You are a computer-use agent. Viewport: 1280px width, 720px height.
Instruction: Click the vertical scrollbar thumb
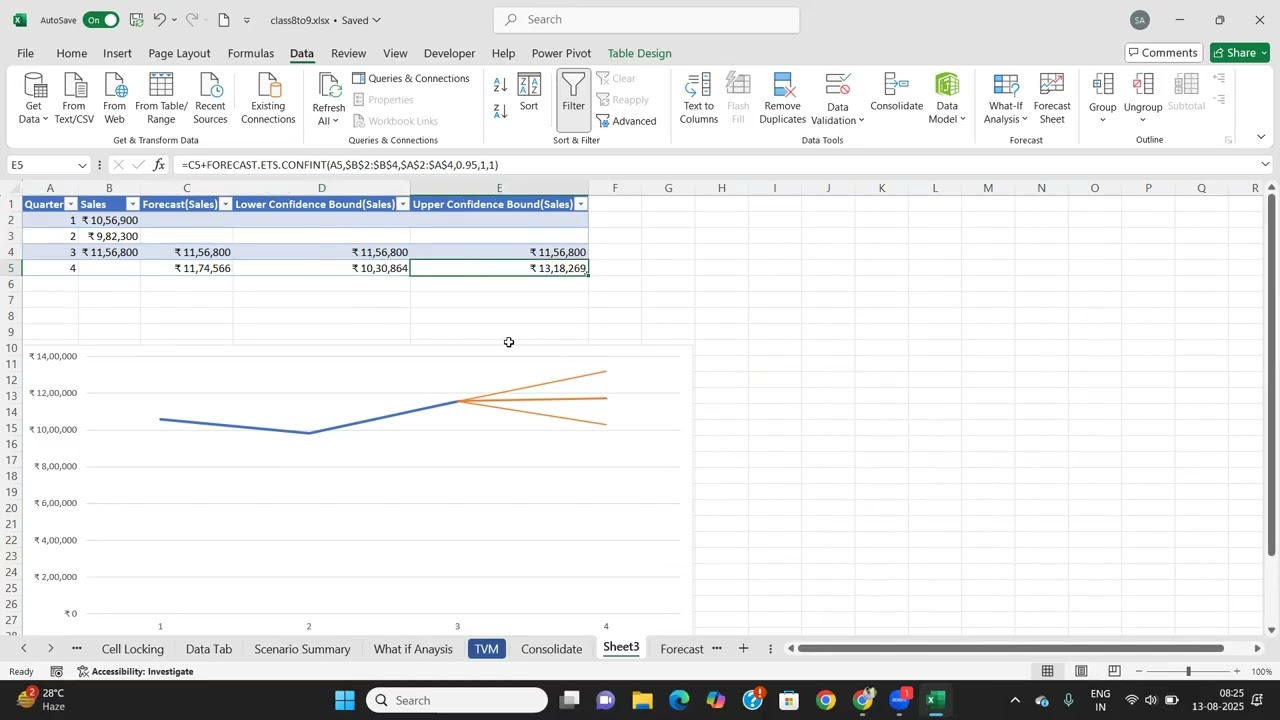point(1271,375)
